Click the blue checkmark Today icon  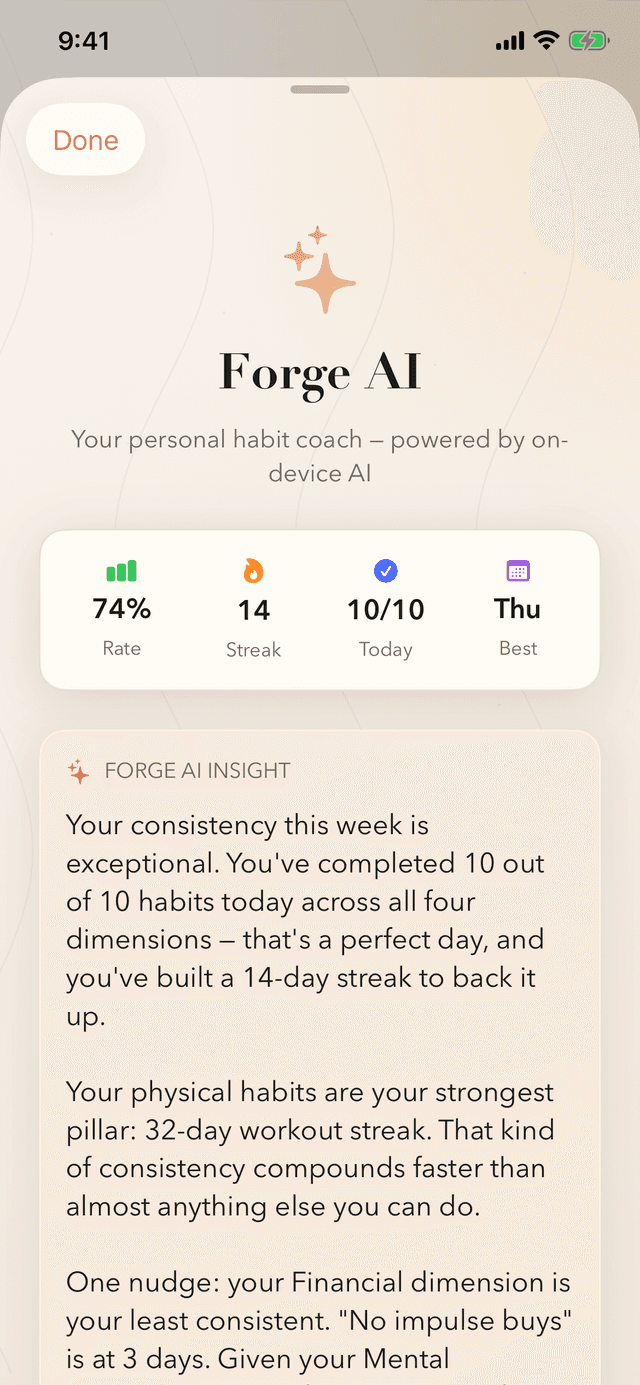pyautogui.click(x=385, y=571)
